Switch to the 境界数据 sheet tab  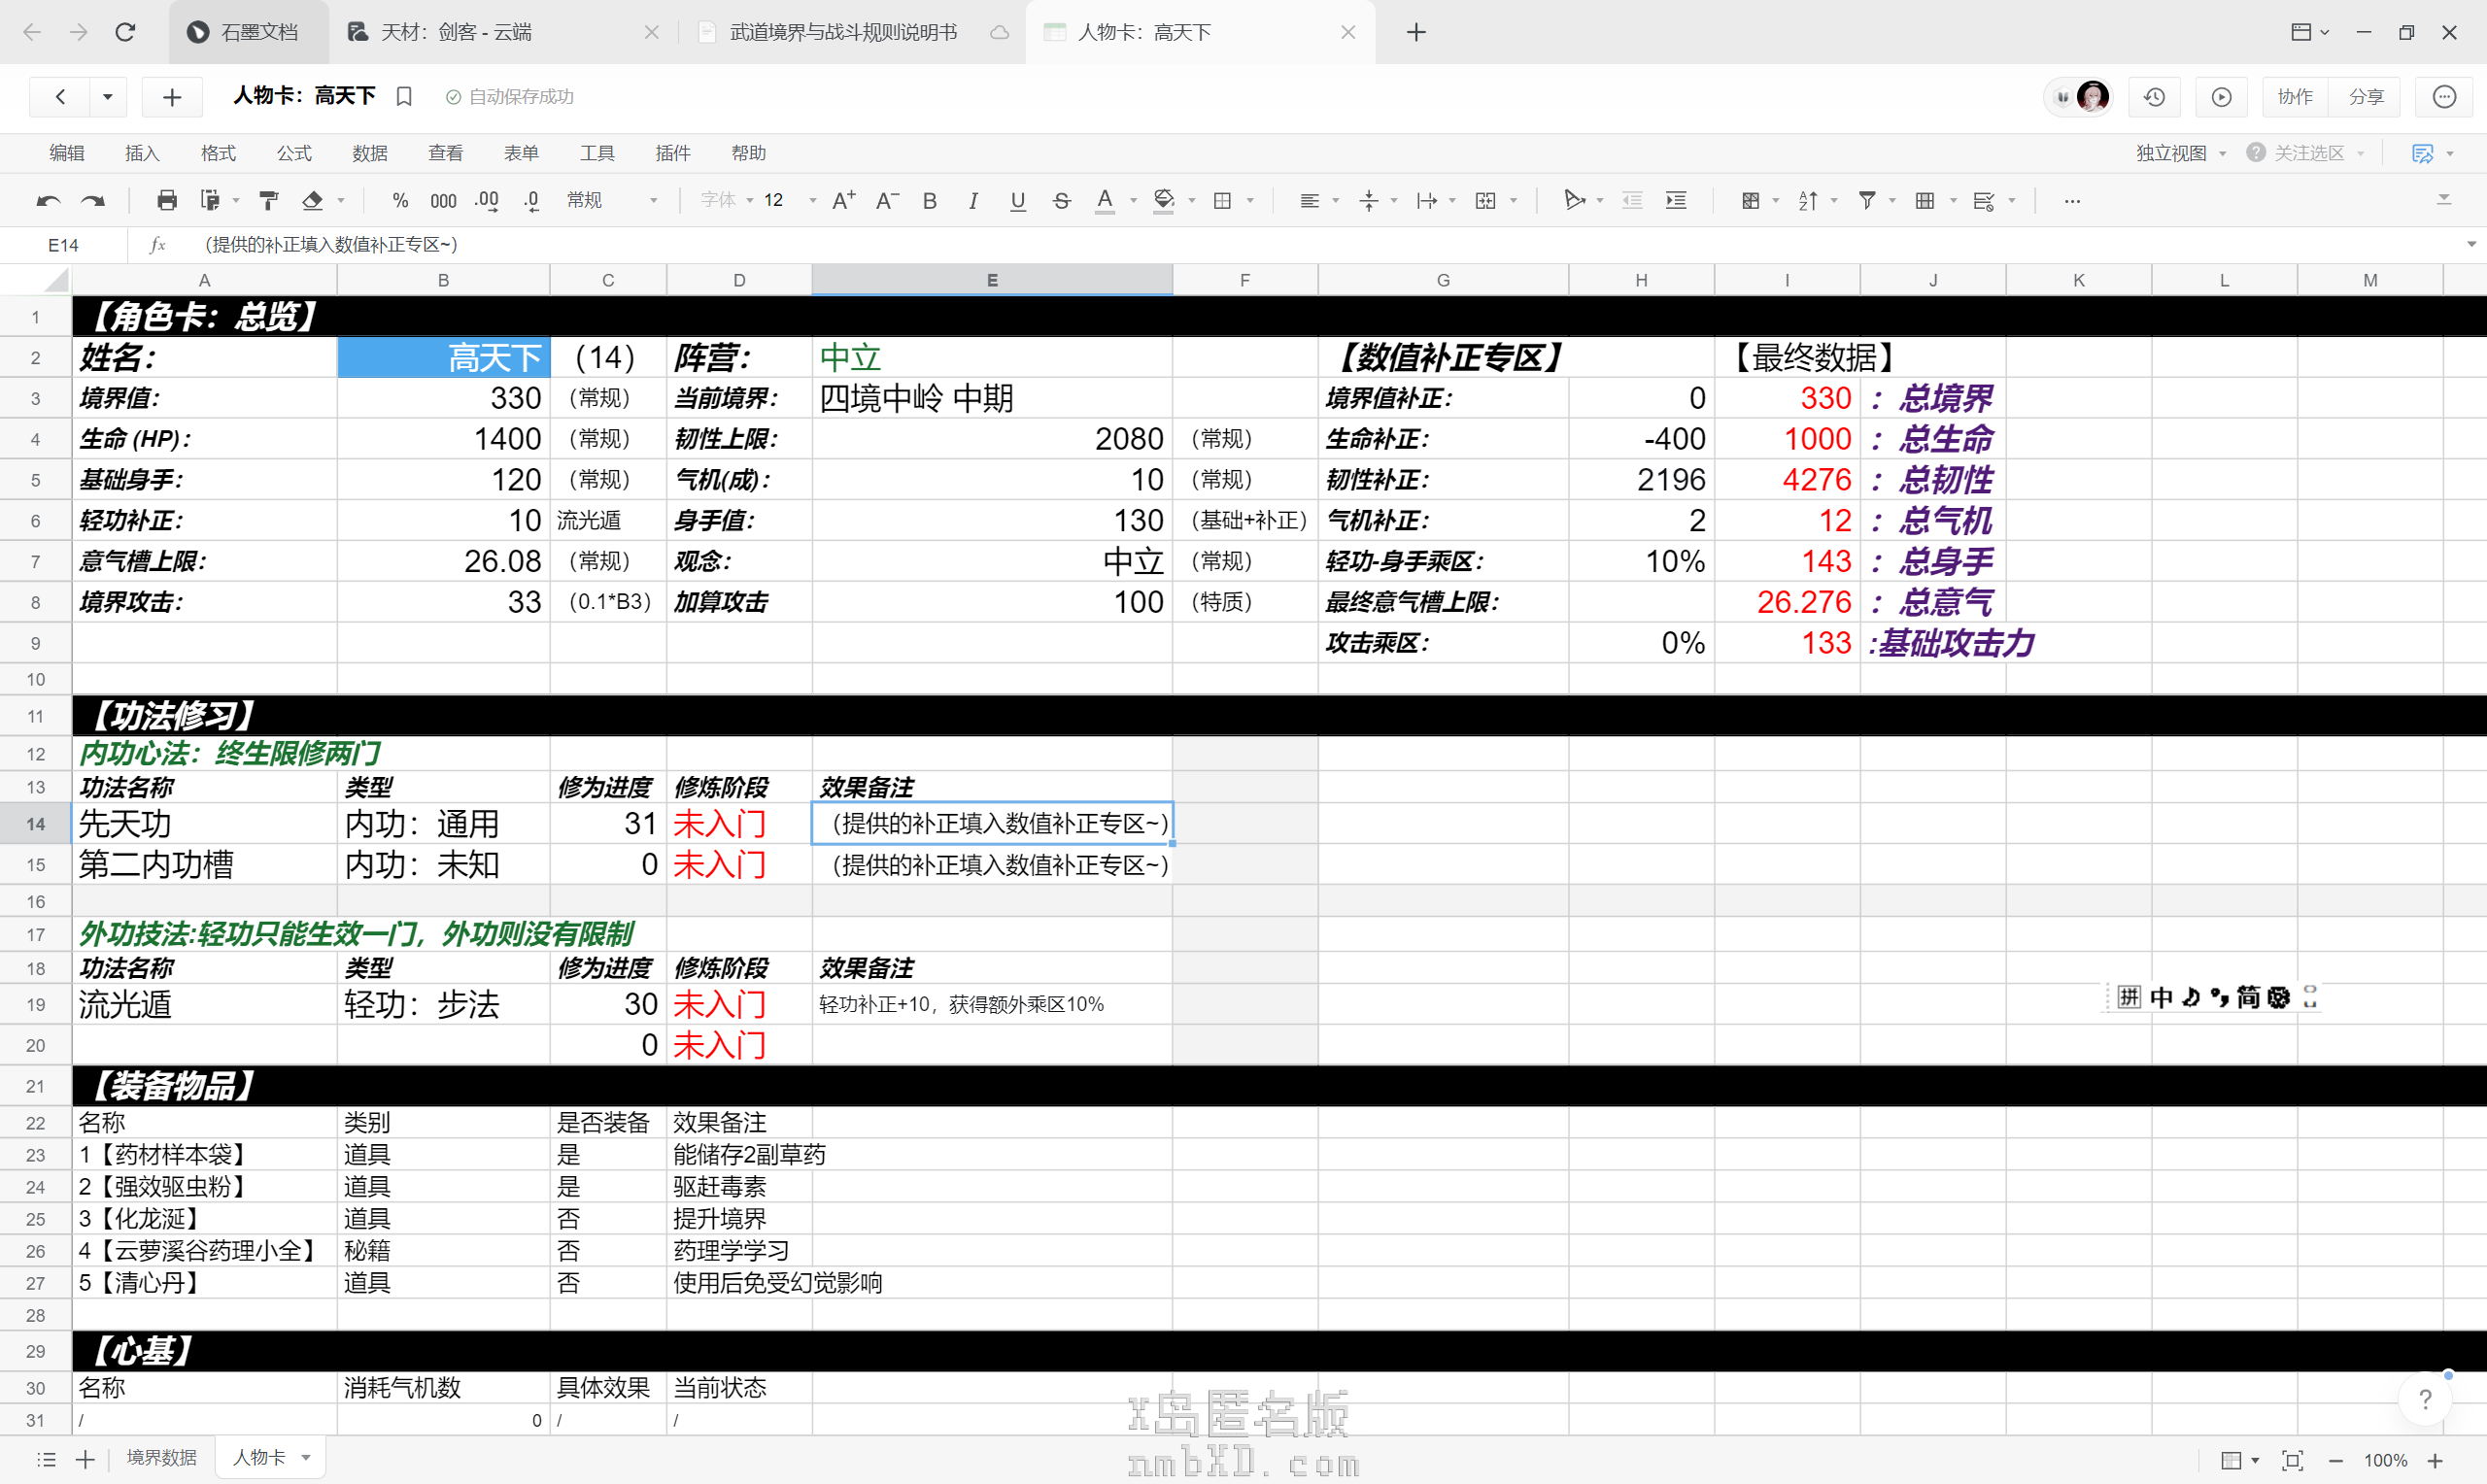pyautogui.click(x=162, y=1458)
